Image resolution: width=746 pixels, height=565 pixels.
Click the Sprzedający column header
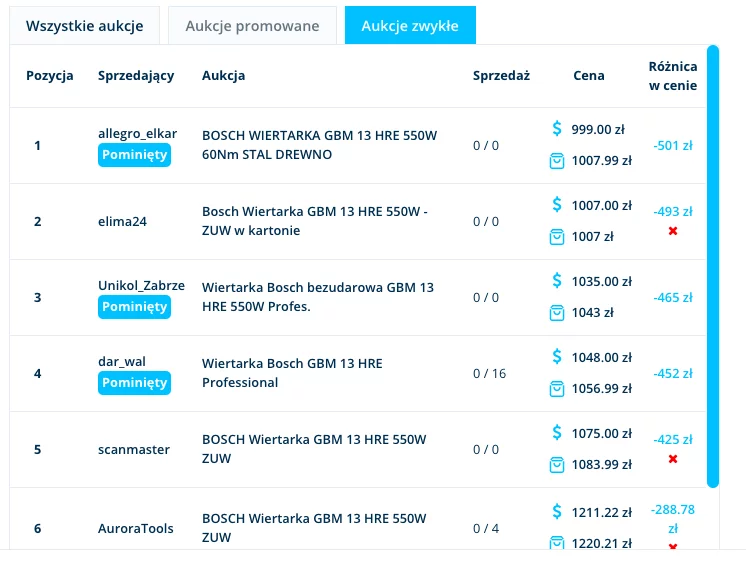click(136, 76)
